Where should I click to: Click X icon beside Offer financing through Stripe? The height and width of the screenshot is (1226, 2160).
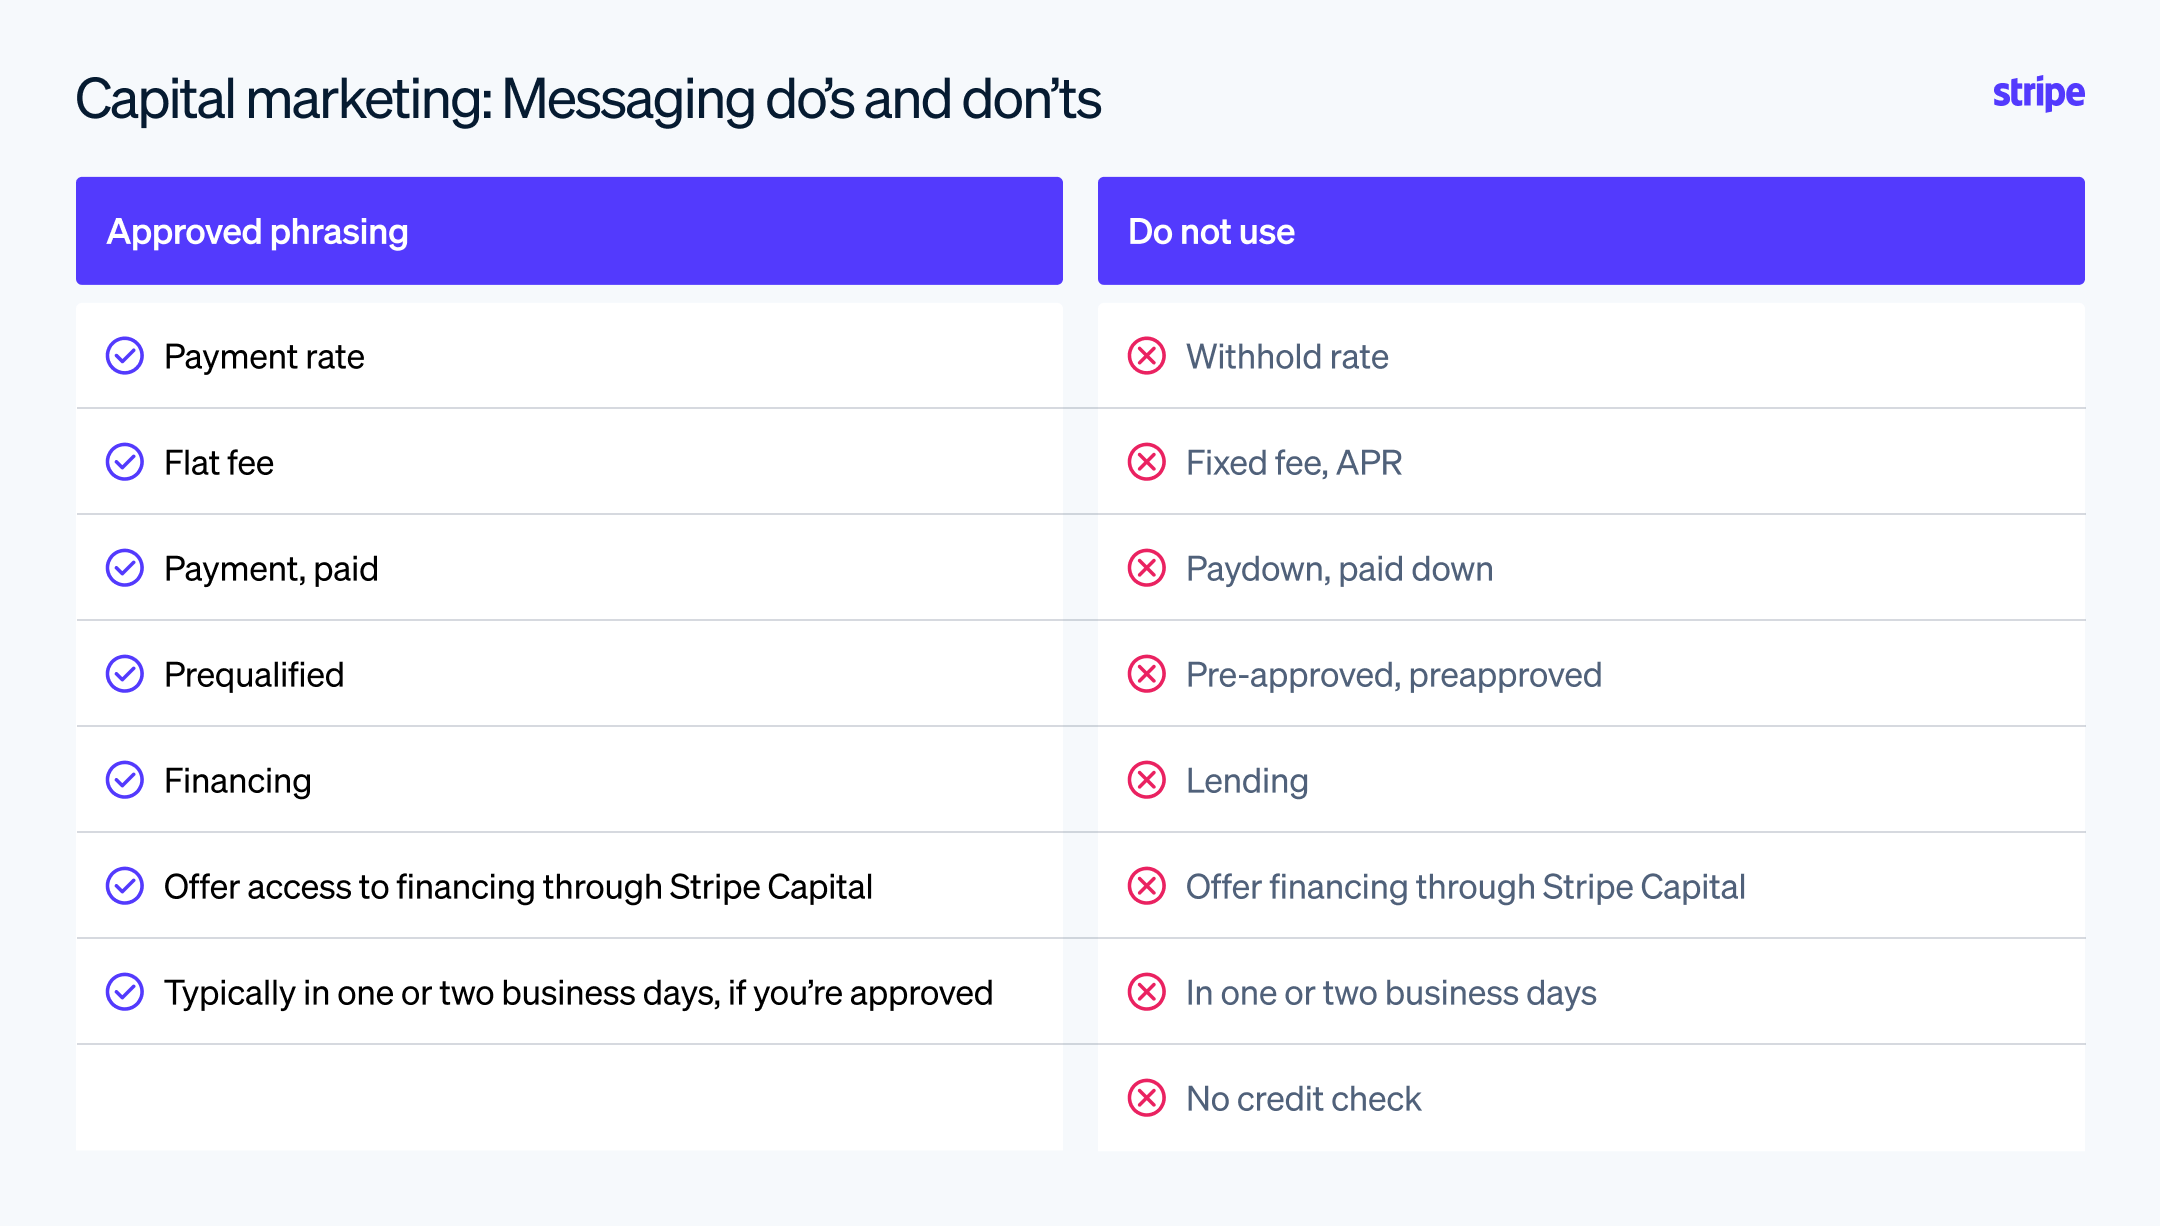click(1147, 886)
